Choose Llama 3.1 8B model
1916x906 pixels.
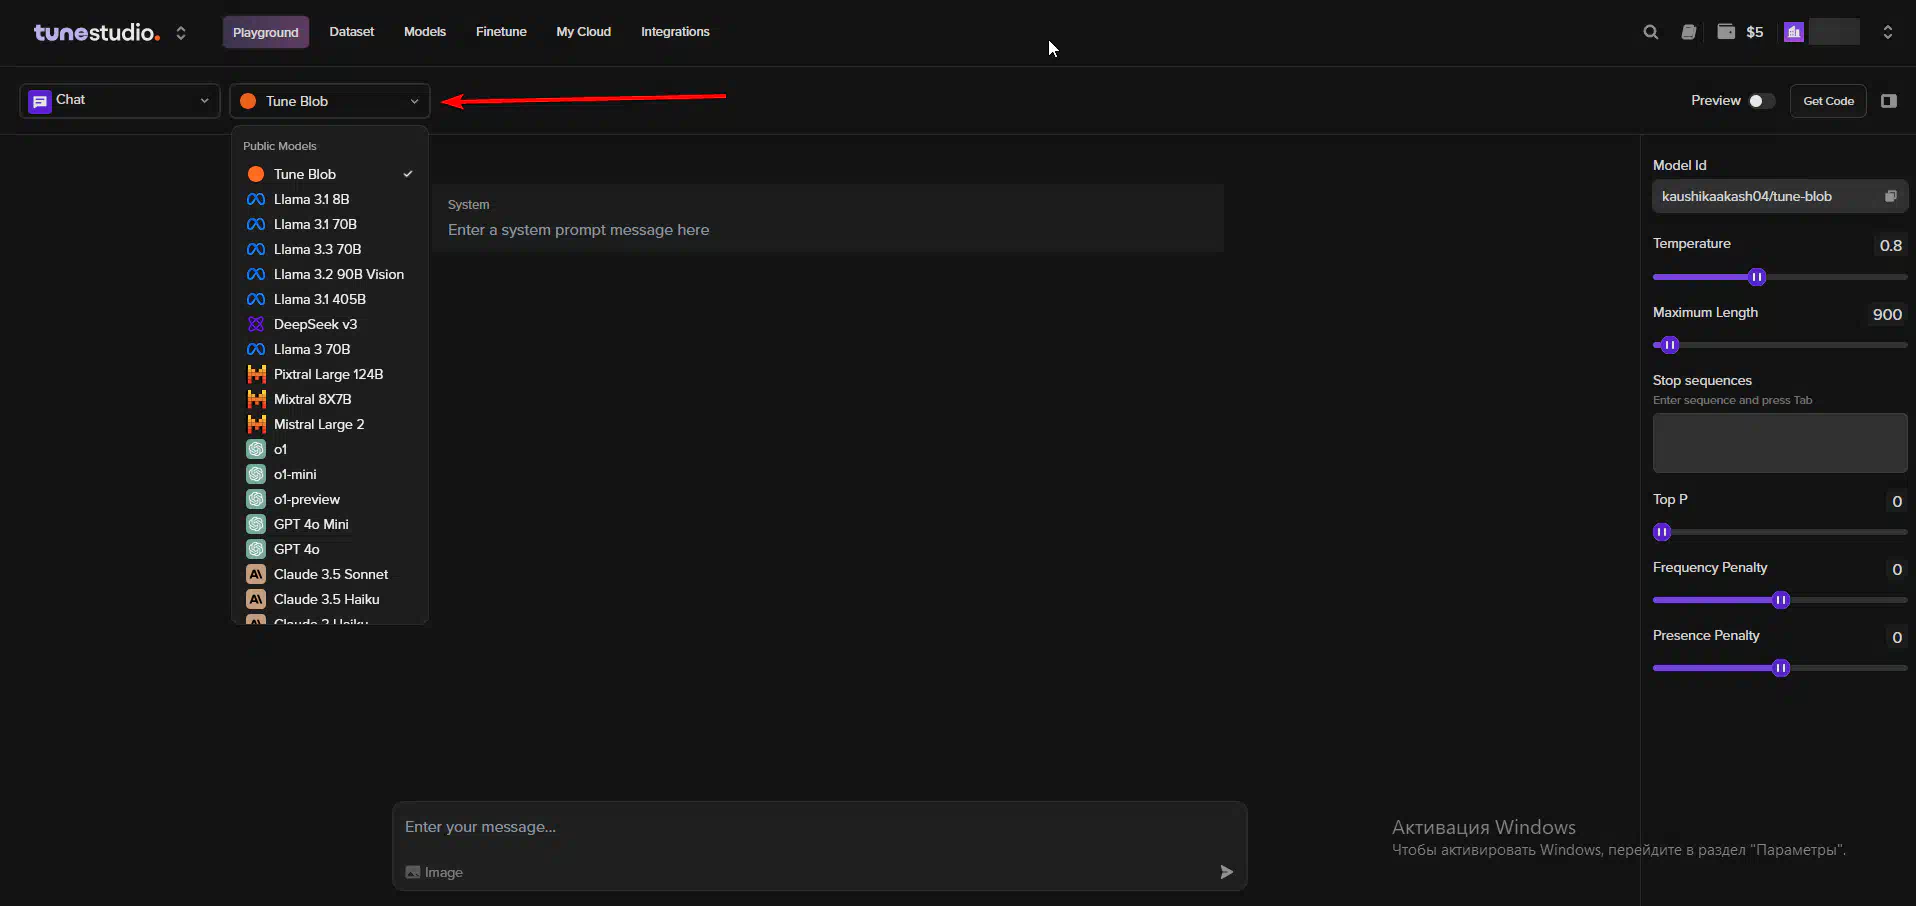[330, 199]
